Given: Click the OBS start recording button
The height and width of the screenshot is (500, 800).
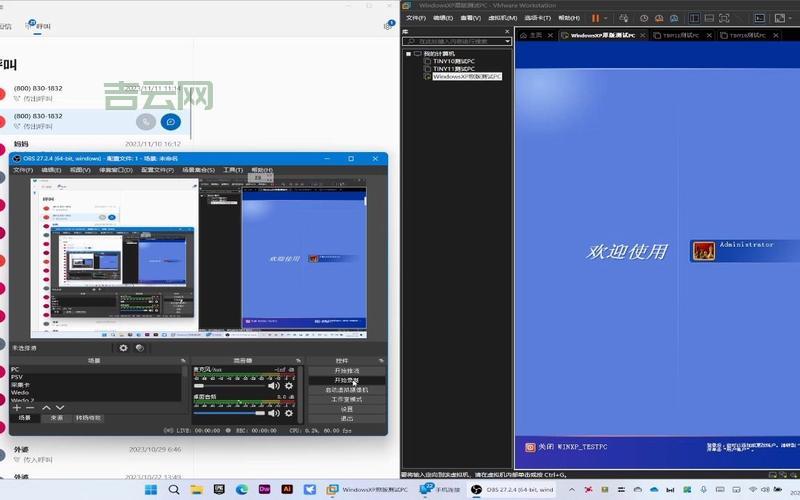Looking at the screenshot, I should point(347,381).
